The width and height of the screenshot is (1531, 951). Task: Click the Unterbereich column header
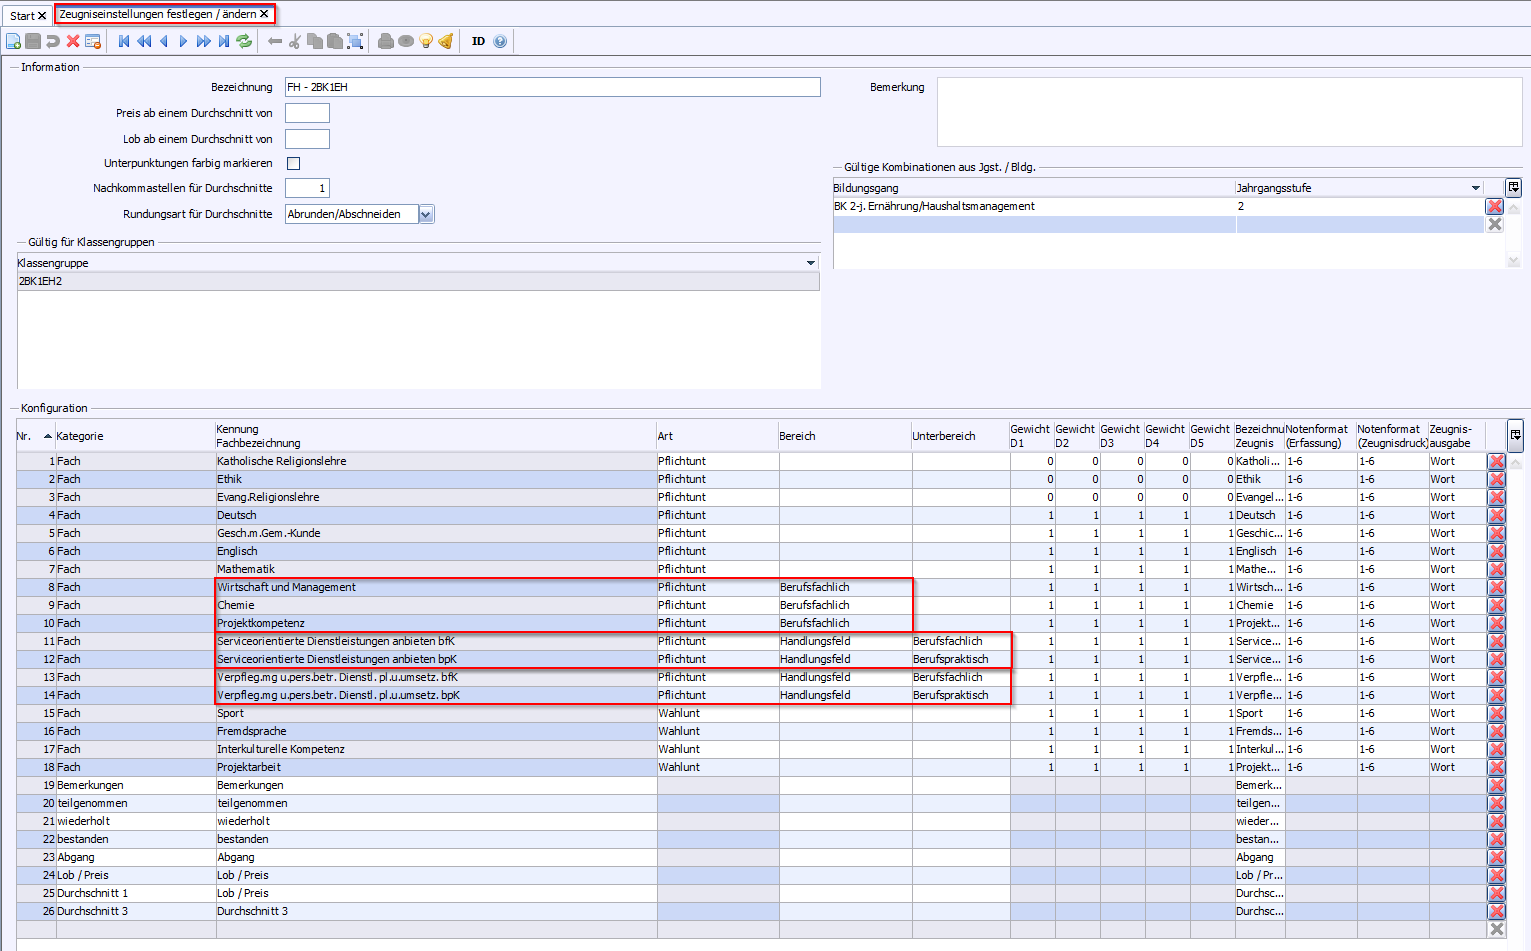pos(960,436)
